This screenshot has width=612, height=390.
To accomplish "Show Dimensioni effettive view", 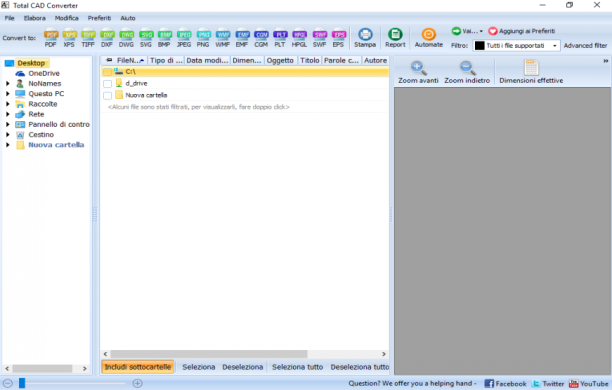I will (x=531, y=72).
